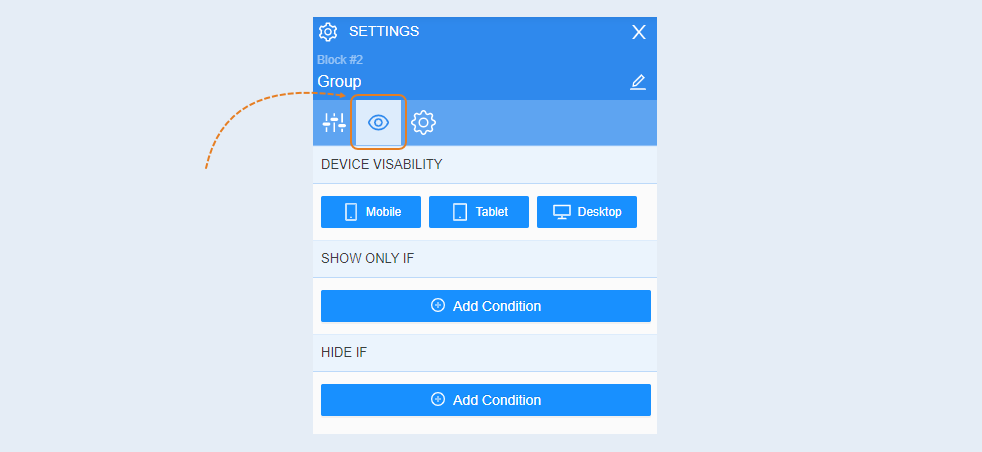Viewport: 982px width, 452px height.
Task: Click the Block #2 label
Action: [x=340, y=60]
